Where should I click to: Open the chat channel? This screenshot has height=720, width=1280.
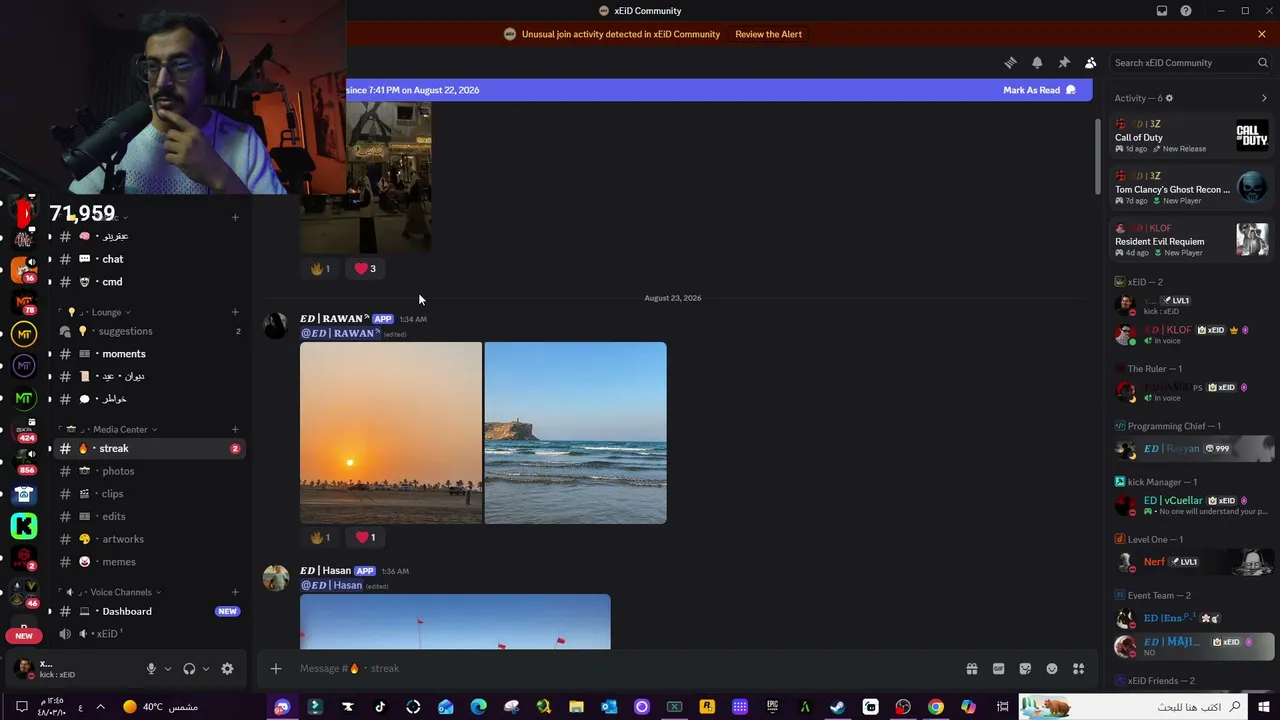click(149, 259)
